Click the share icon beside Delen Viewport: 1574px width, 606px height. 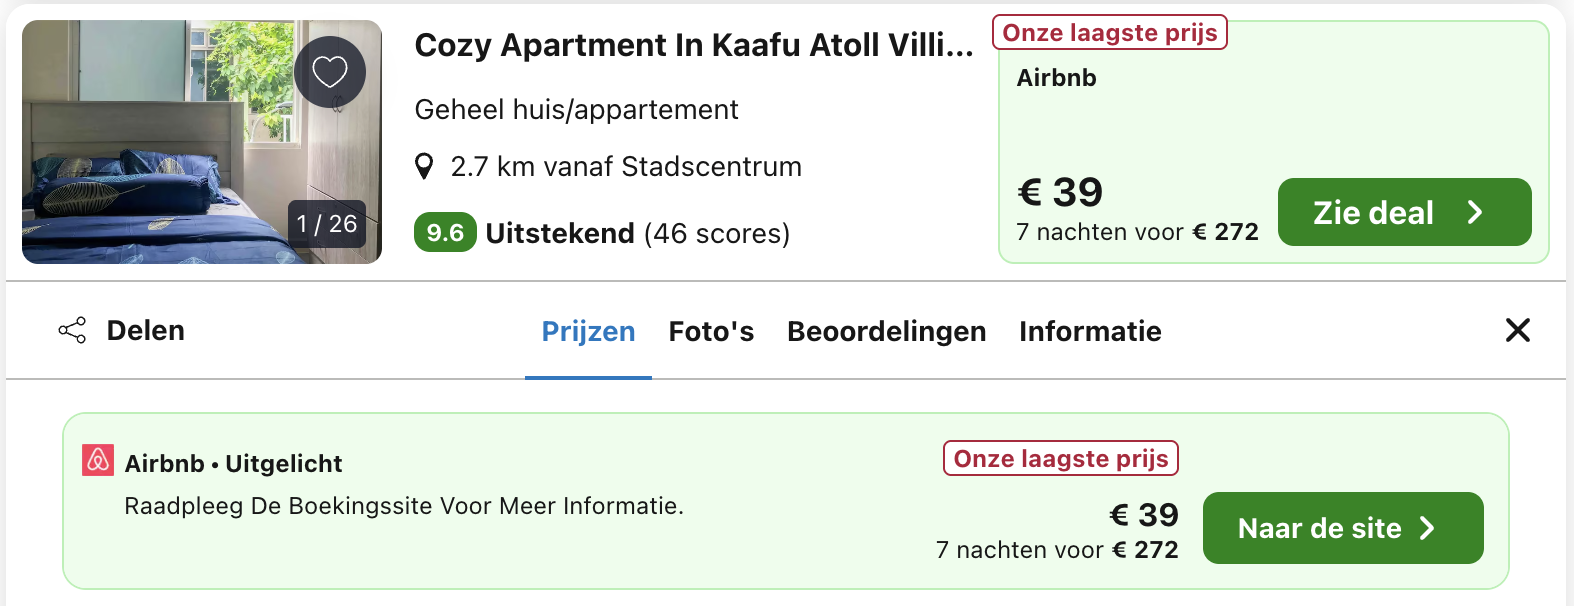point(72,331)
